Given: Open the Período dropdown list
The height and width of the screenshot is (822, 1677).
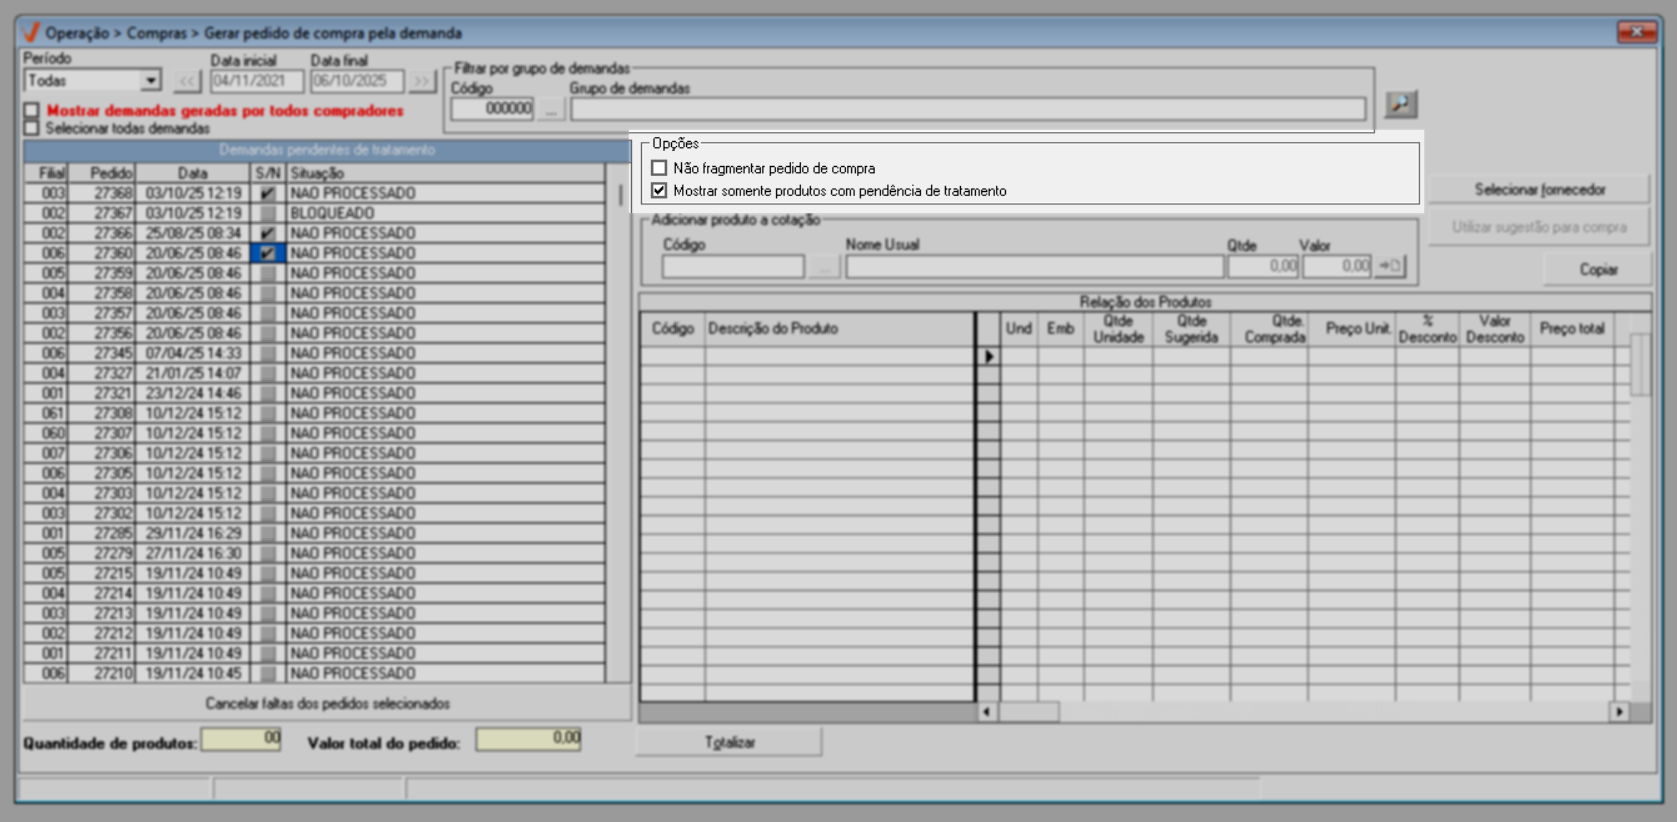Looking at the screenshot, I should [x=150, y=81].
